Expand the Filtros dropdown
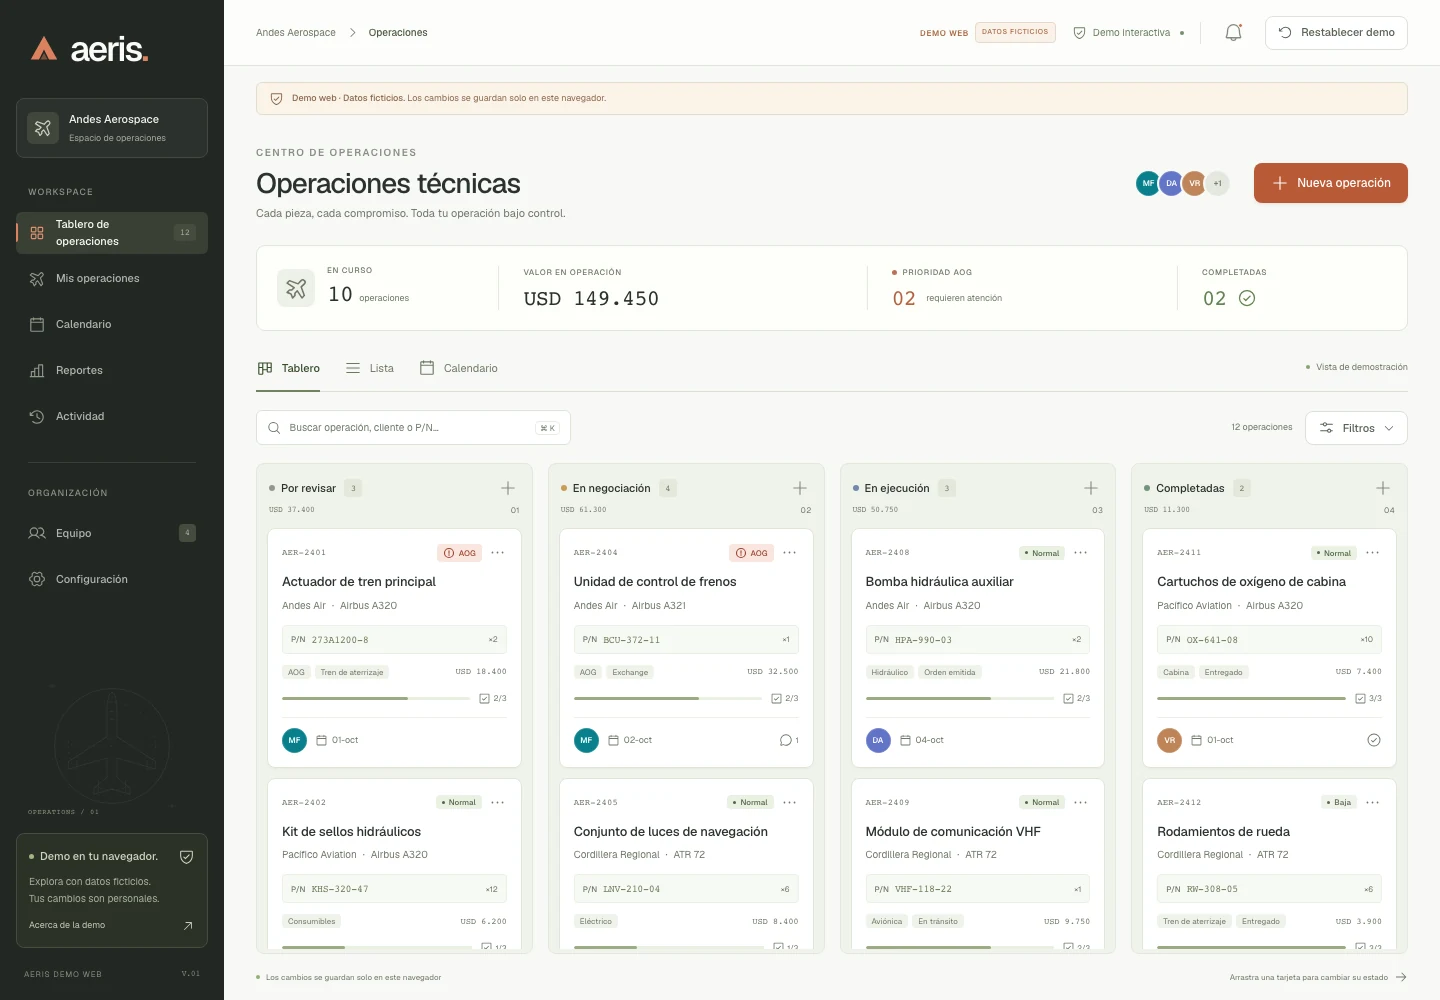Image resolution: width=1440 pixels, height=1000 pixels. (x=1356, y=428)
